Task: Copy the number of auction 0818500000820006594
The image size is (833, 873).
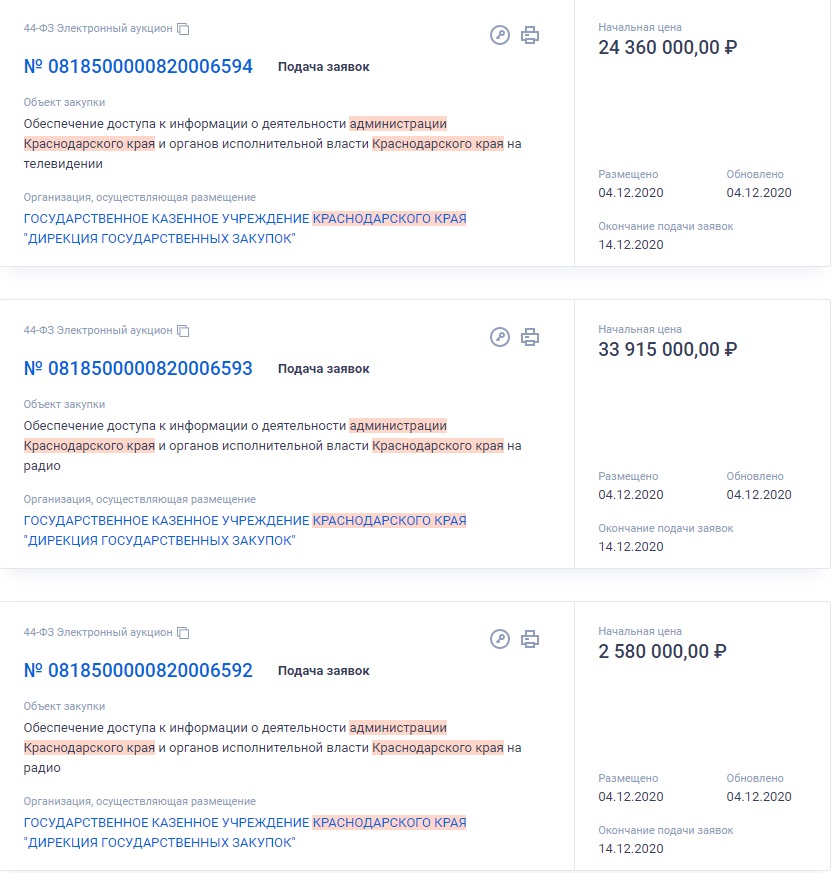Action: [183, 29]
